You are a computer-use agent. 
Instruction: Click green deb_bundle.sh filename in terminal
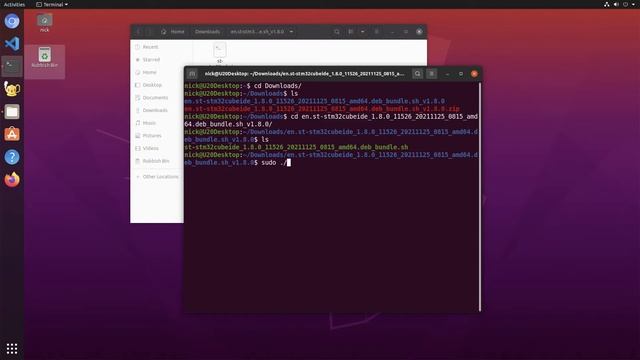[x=296, y=147]
